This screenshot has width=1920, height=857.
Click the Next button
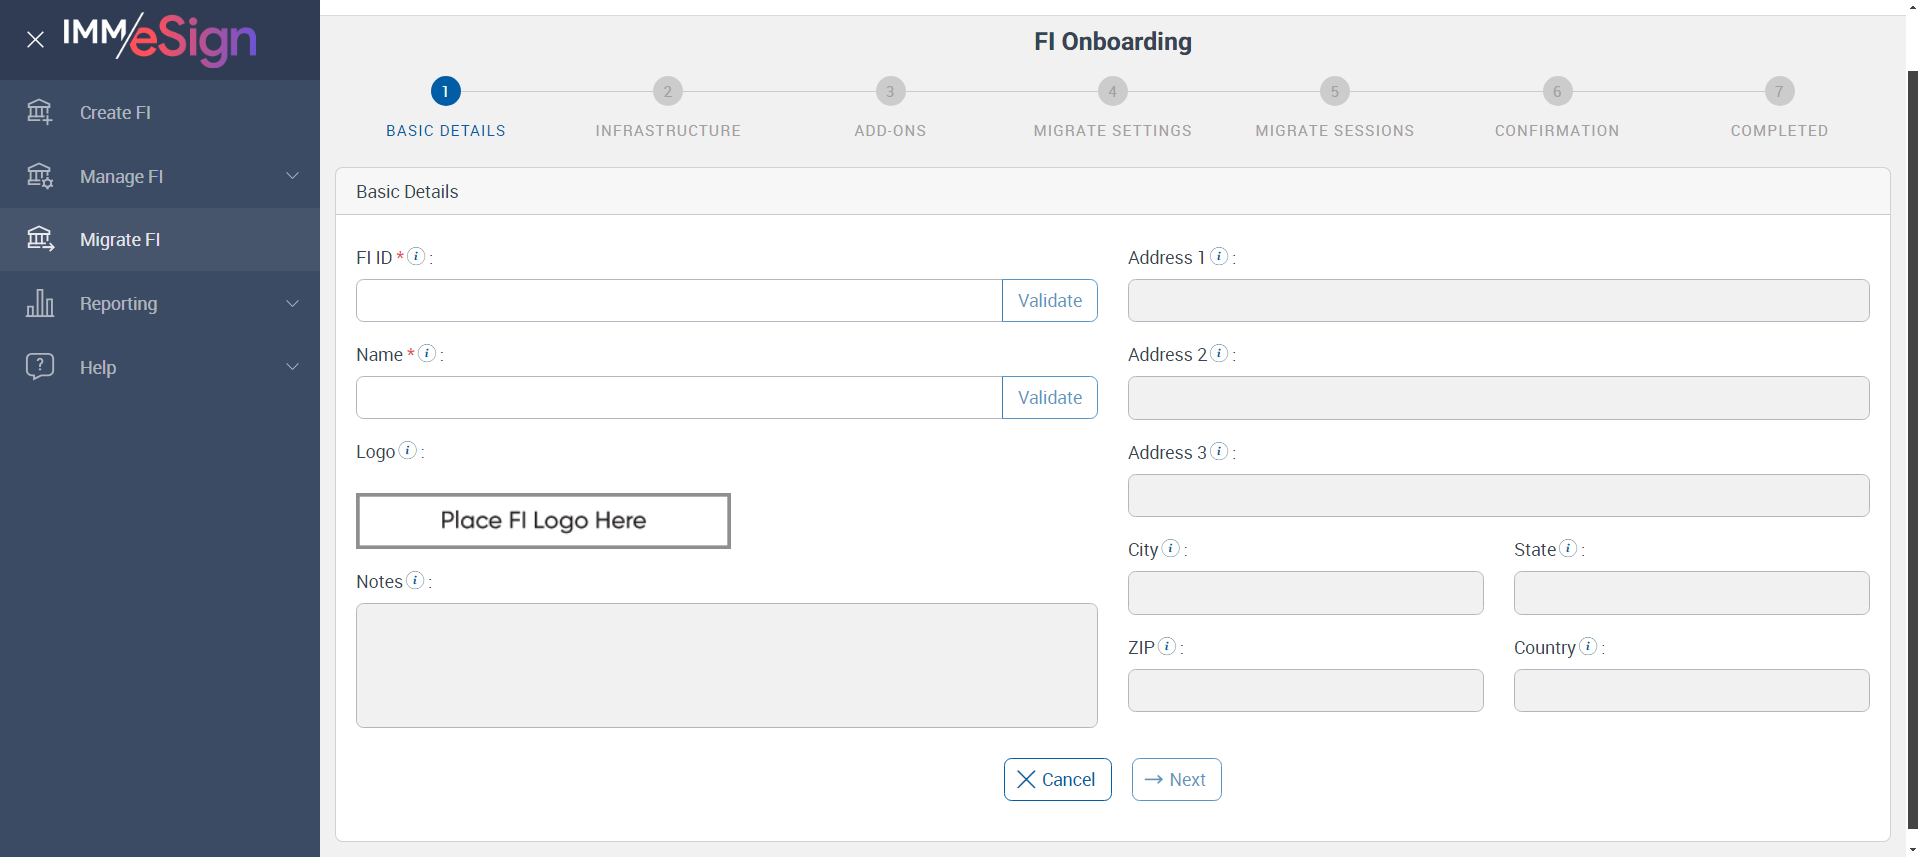coord(1176,780)
